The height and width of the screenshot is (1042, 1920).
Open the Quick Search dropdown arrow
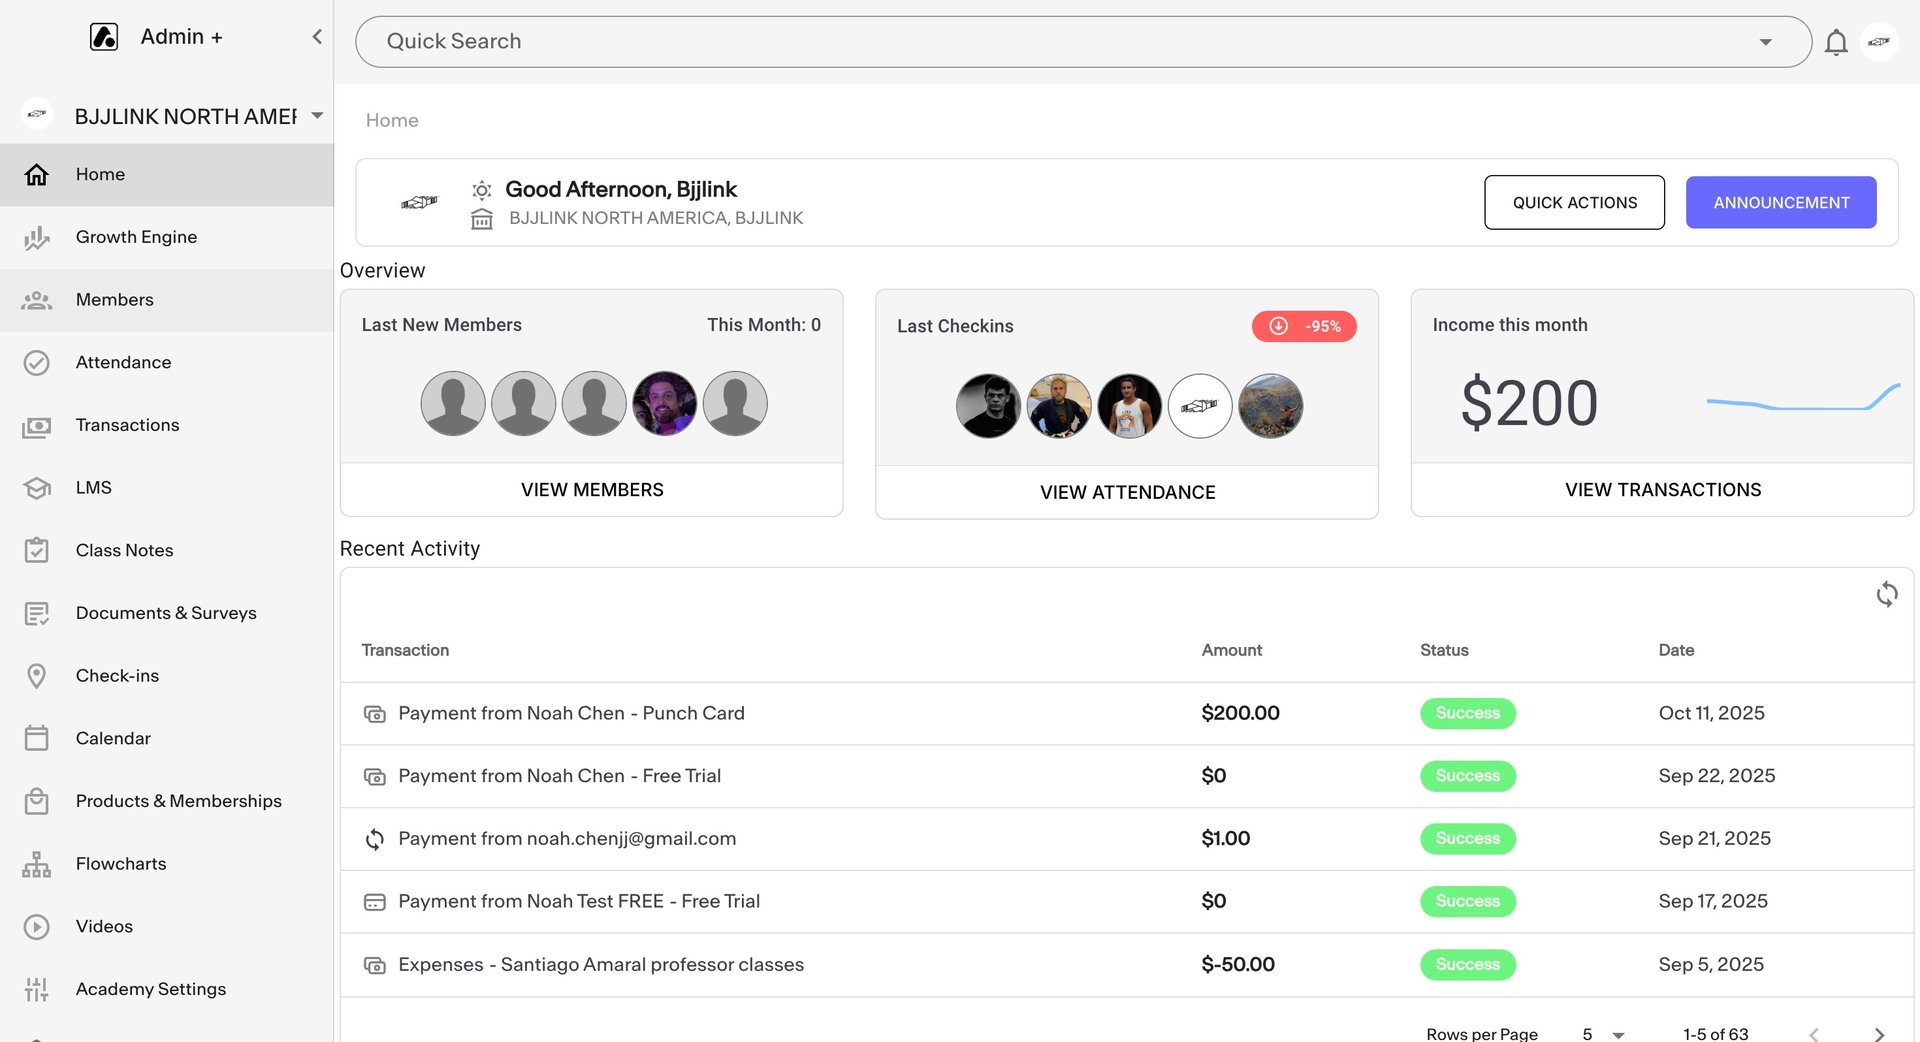point(1765,42)
